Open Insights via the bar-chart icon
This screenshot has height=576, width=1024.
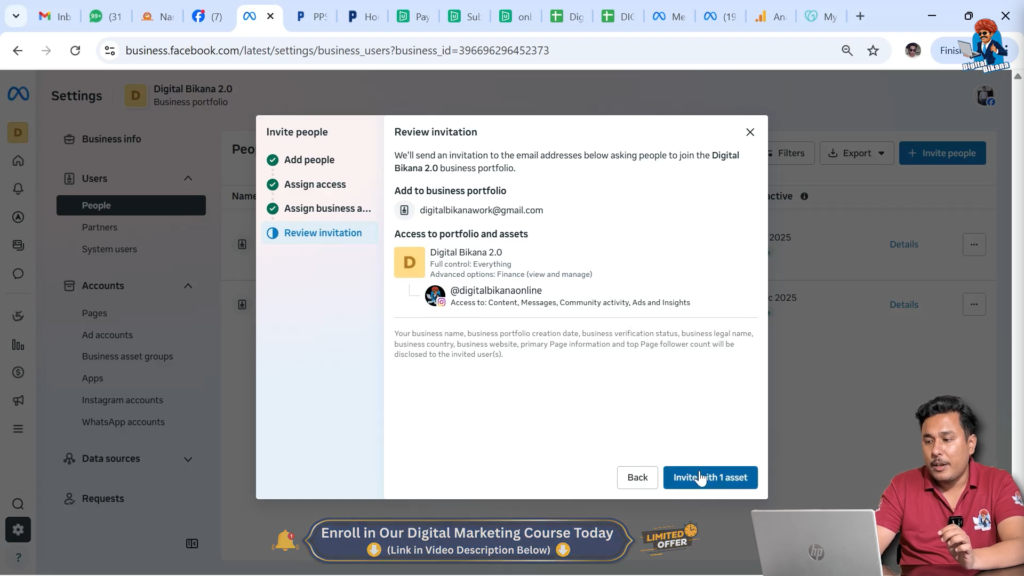18,344
